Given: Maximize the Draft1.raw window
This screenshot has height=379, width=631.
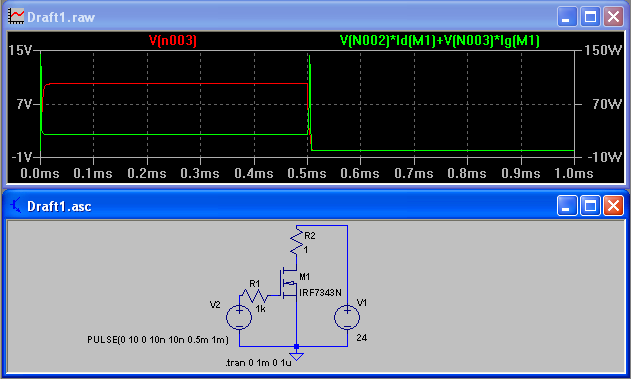Looking at the screenshot, I should (x=590, y=17).
